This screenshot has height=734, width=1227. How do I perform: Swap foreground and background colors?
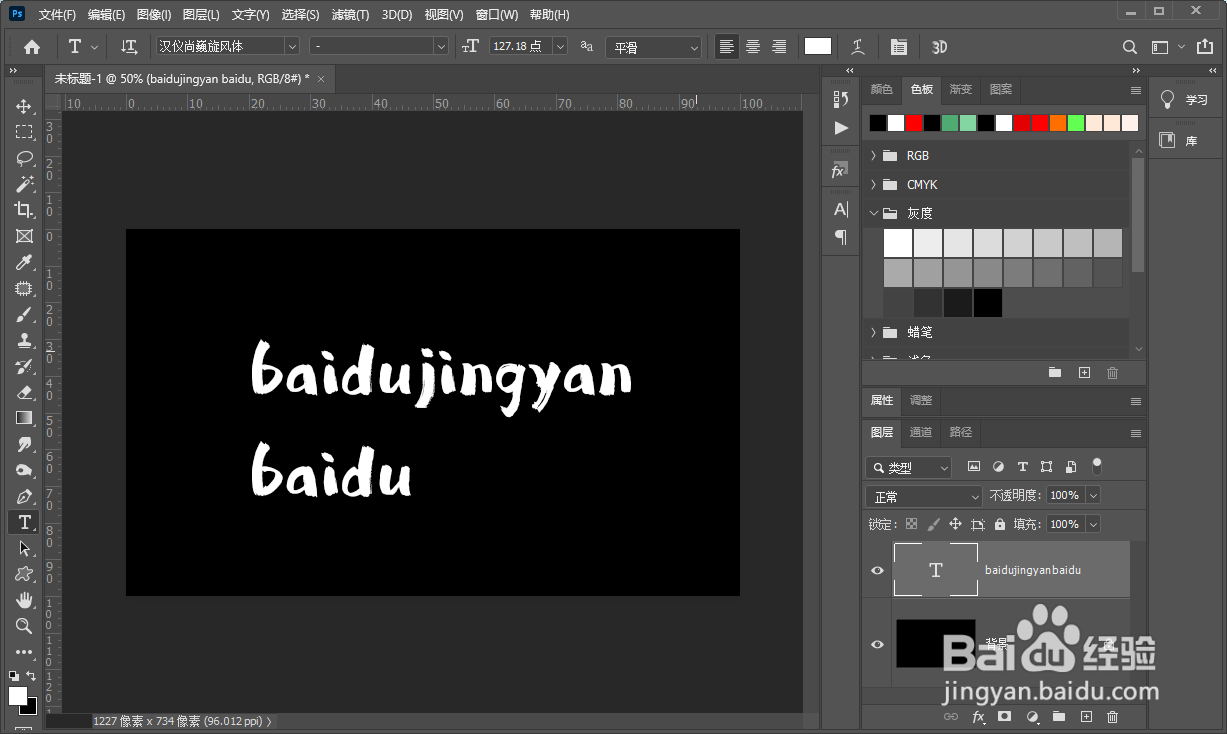[31, 677]
